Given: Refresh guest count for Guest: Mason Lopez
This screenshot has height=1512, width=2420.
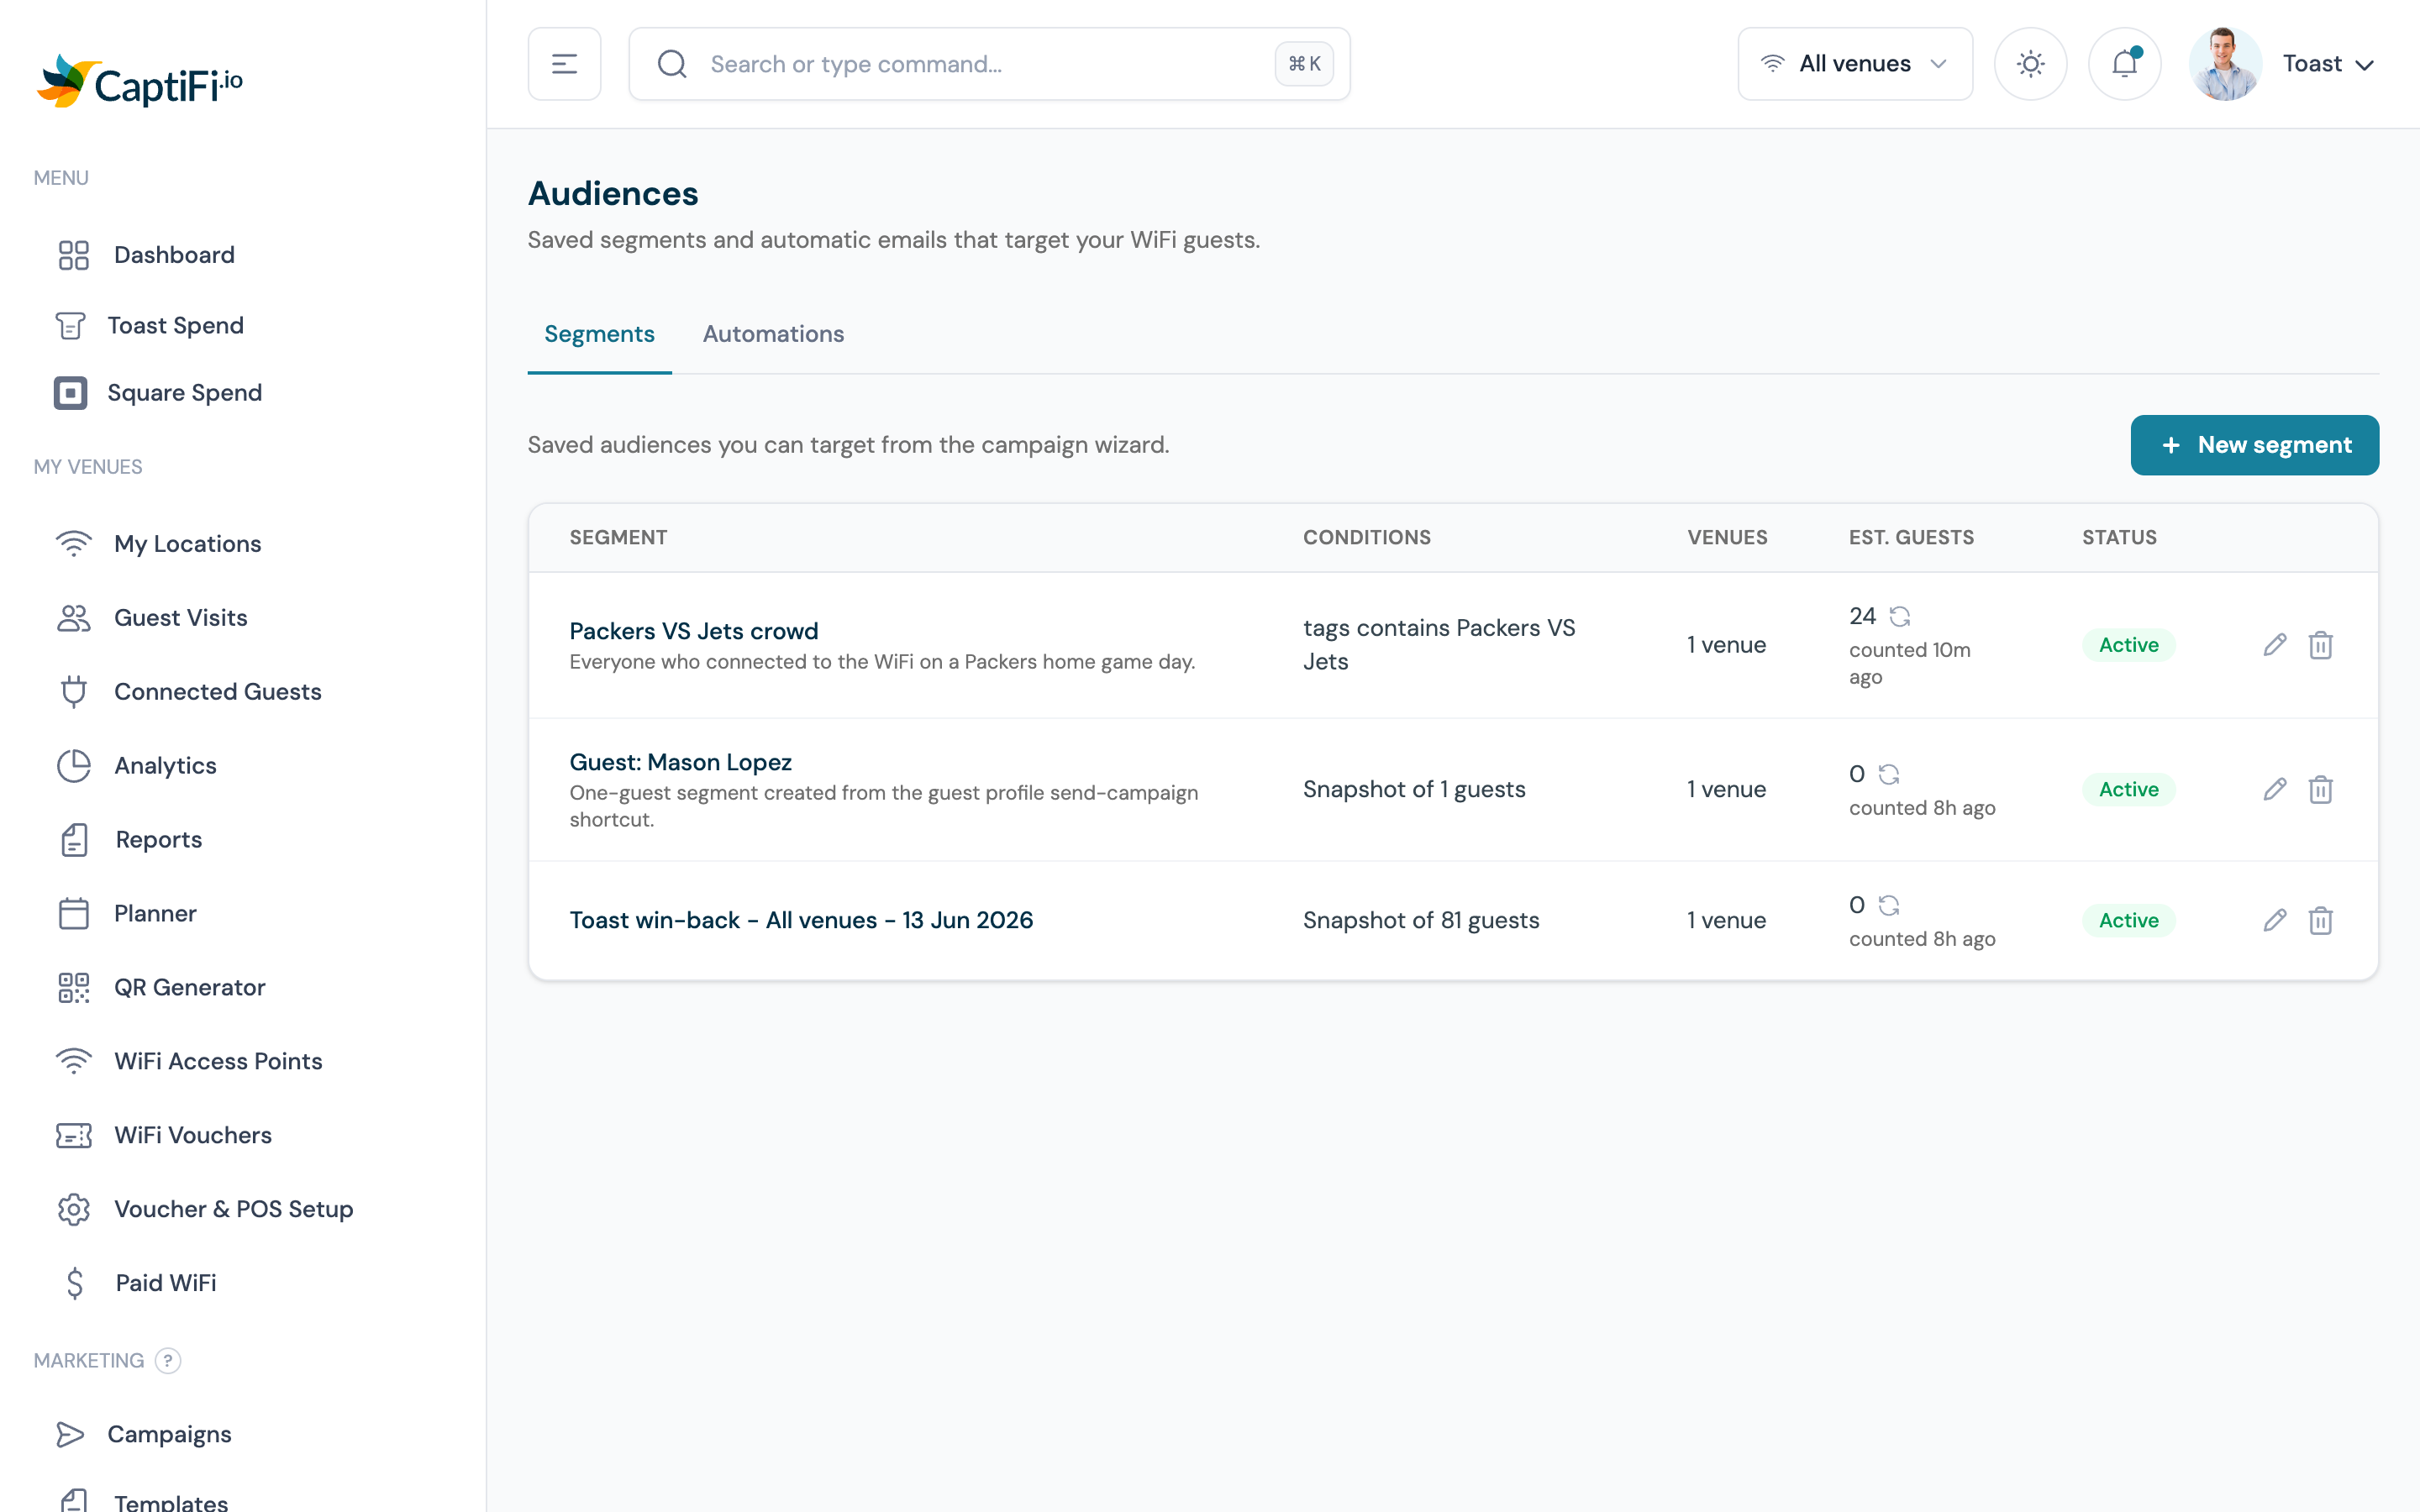Looking at the screenshot, I should (1888, 774).
